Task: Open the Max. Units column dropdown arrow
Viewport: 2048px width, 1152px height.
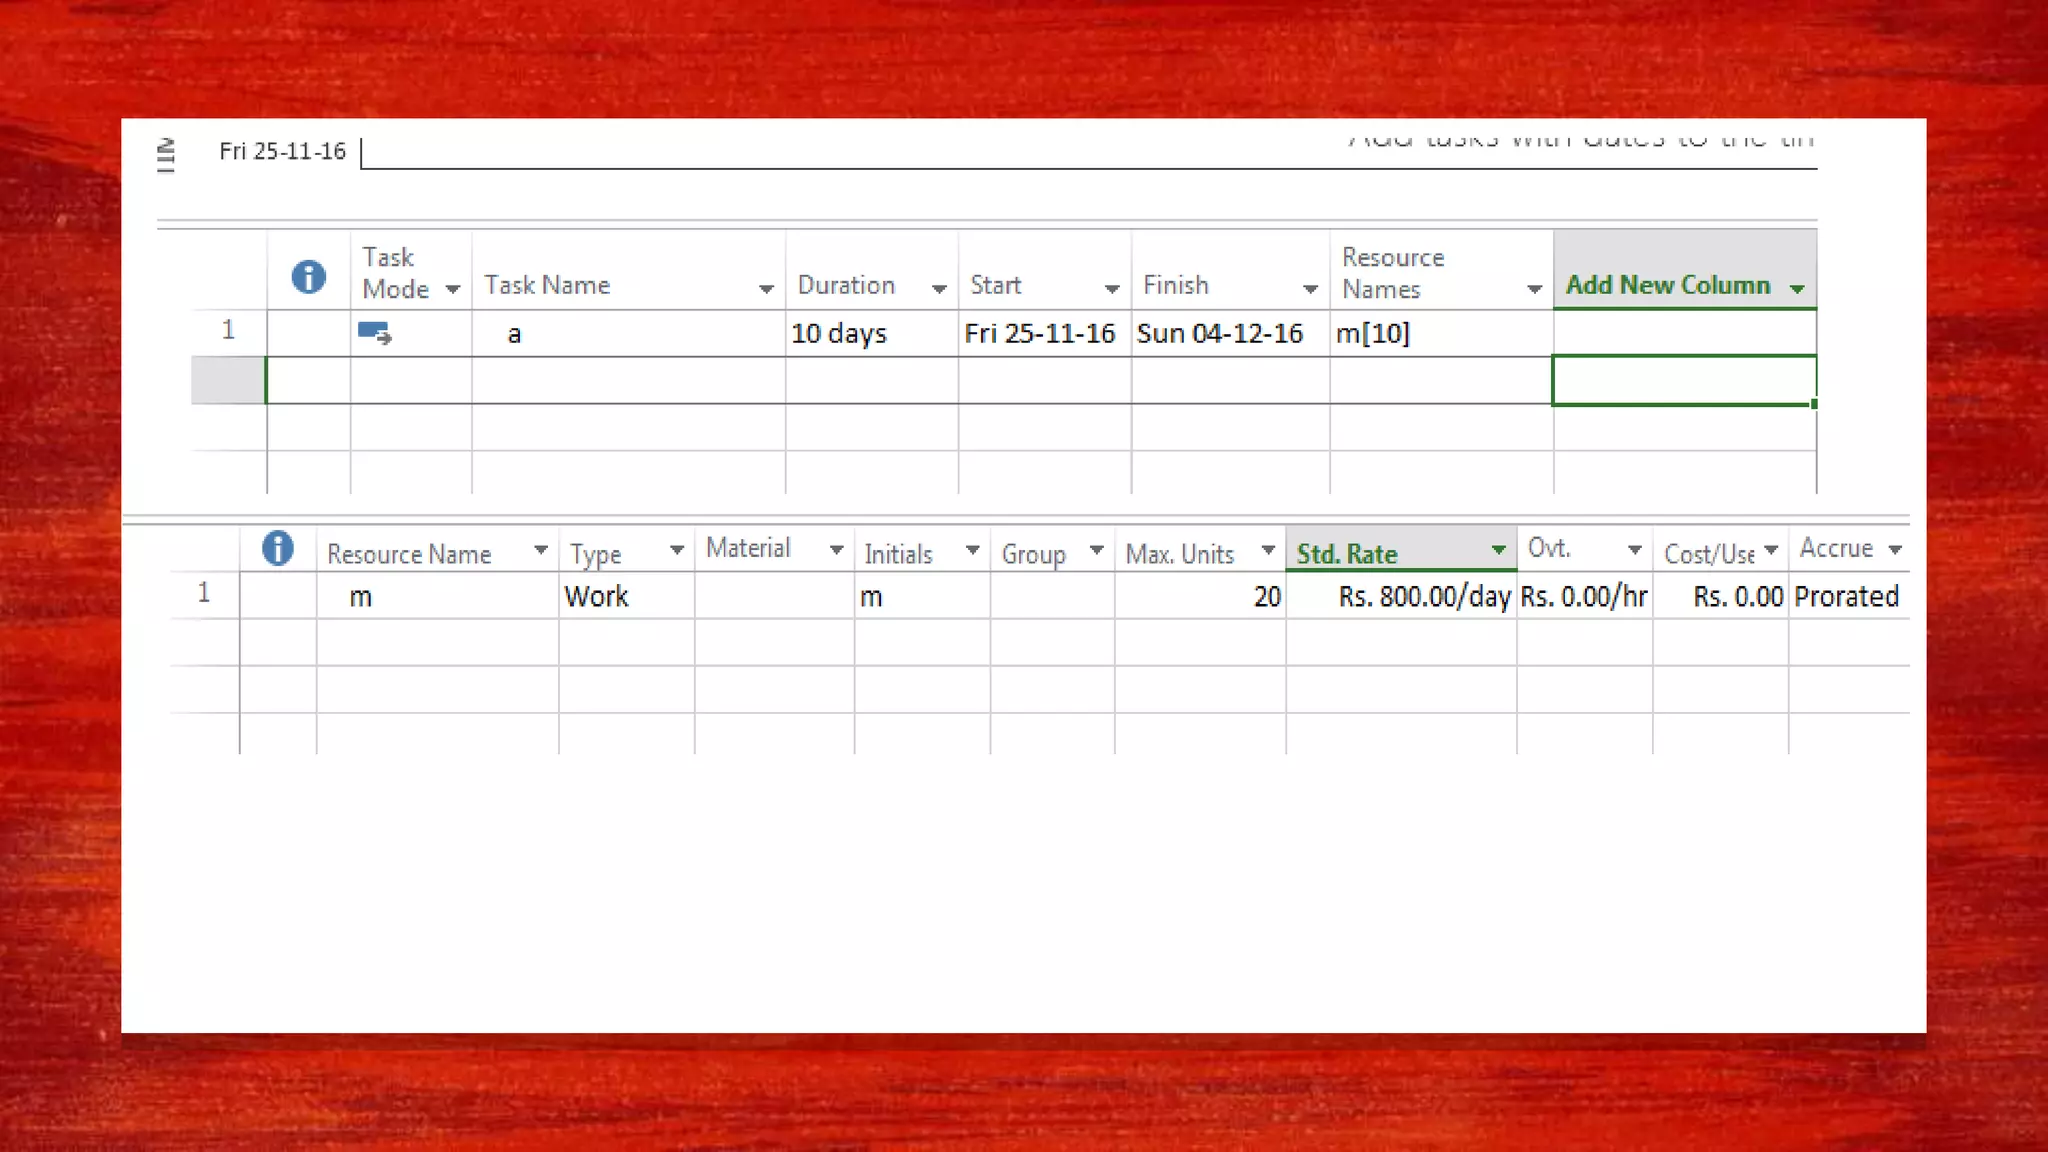Action: click(x=1268, y=550)
